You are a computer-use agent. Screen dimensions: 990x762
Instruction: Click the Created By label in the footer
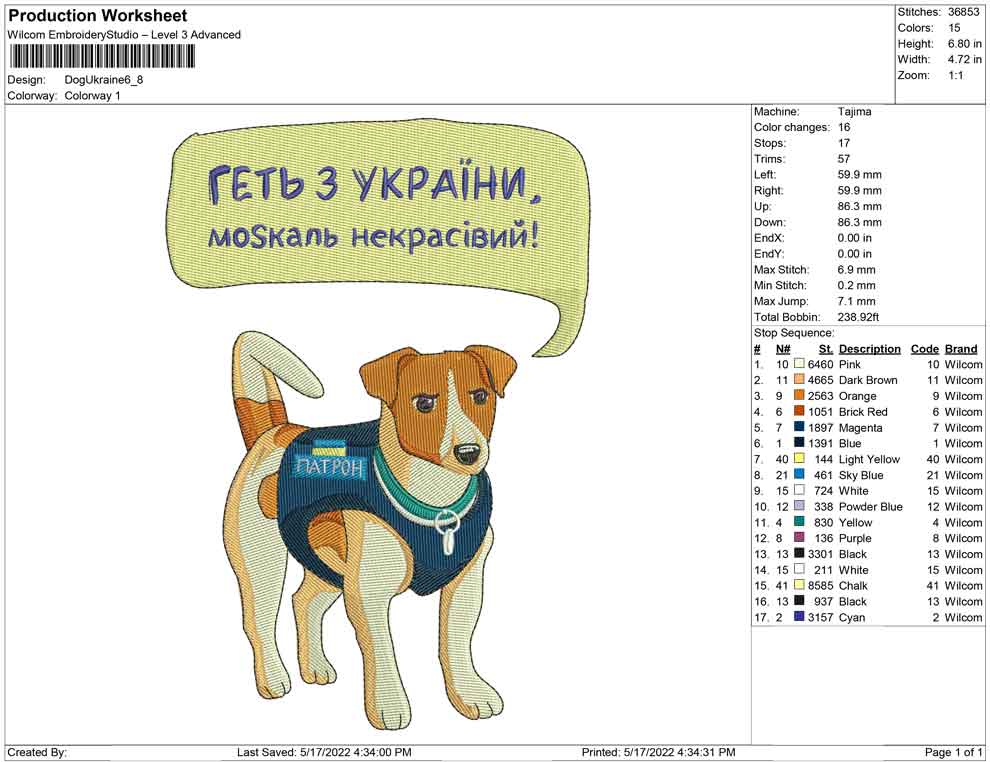(x=37, y=752)
